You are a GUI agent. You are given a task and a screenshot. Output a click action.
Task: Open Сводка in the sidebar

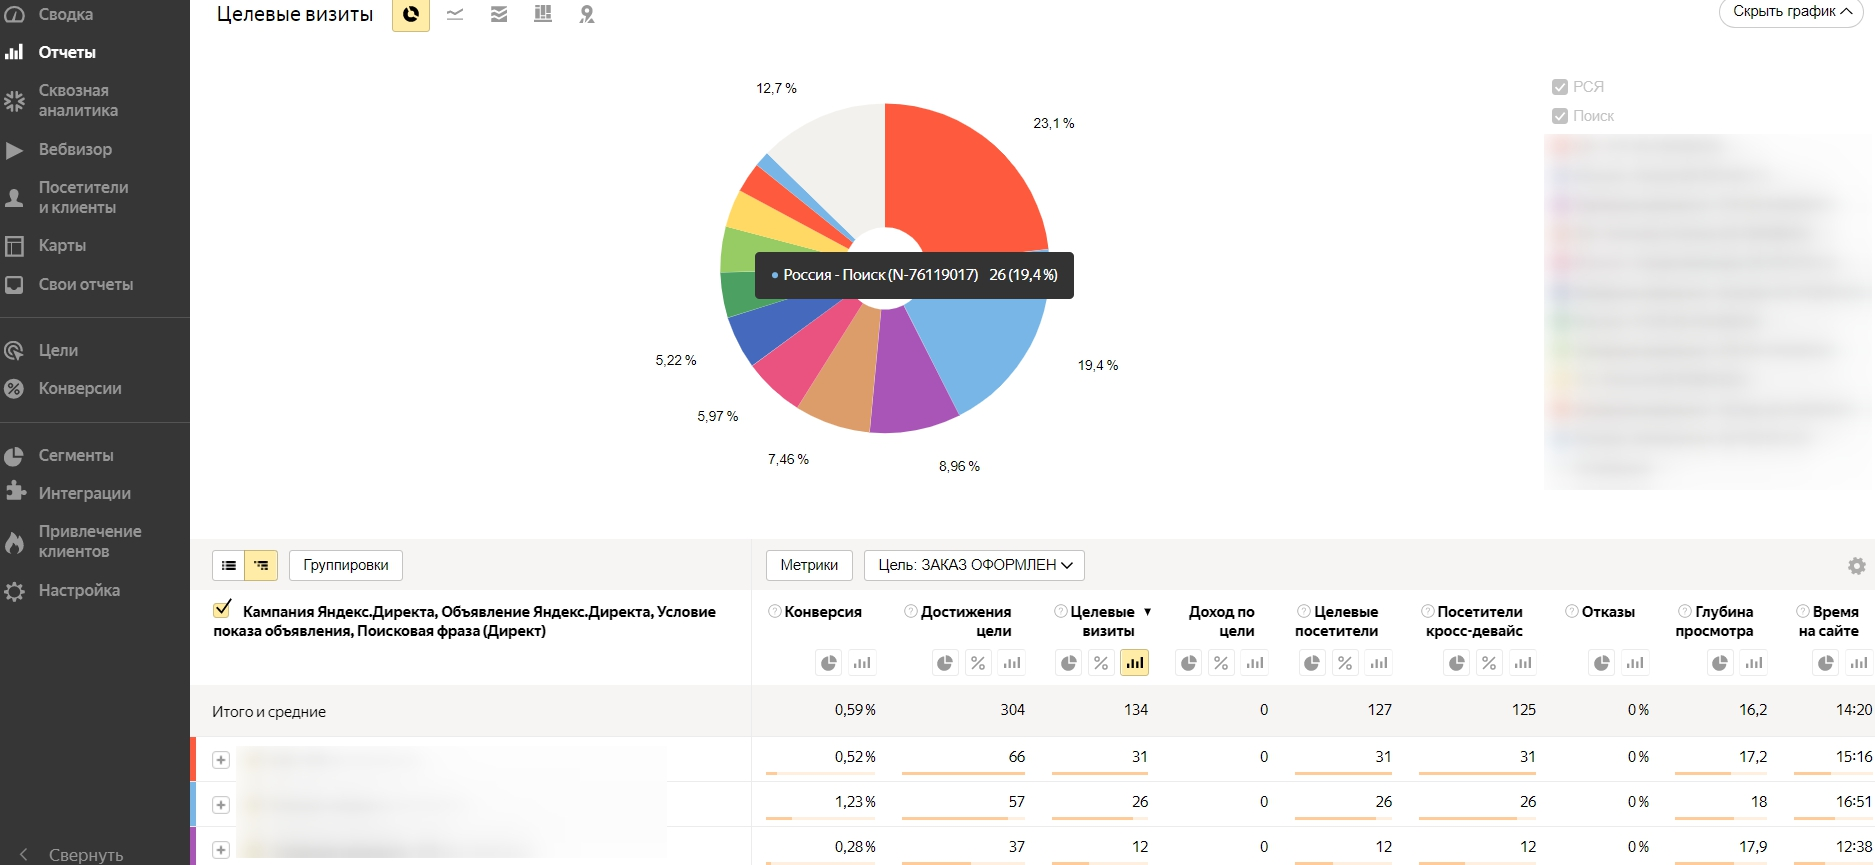pyautogui.click(x=66, y=14)
